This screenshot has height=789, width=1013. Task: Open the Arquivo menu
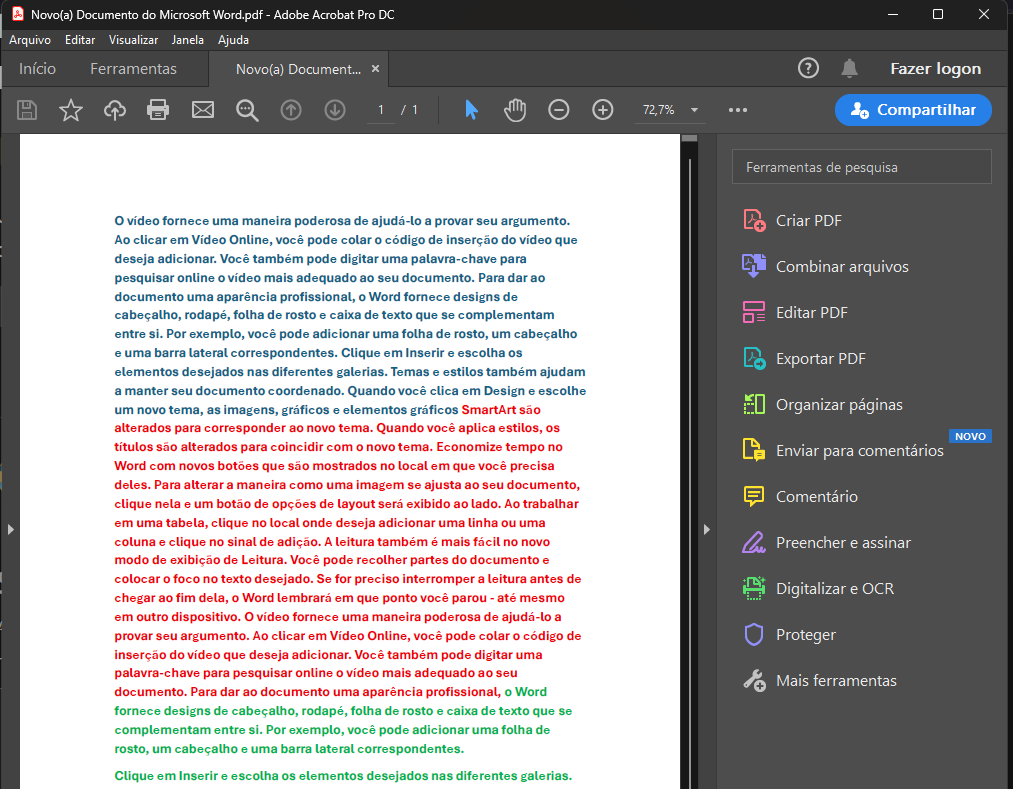point(30,40)
